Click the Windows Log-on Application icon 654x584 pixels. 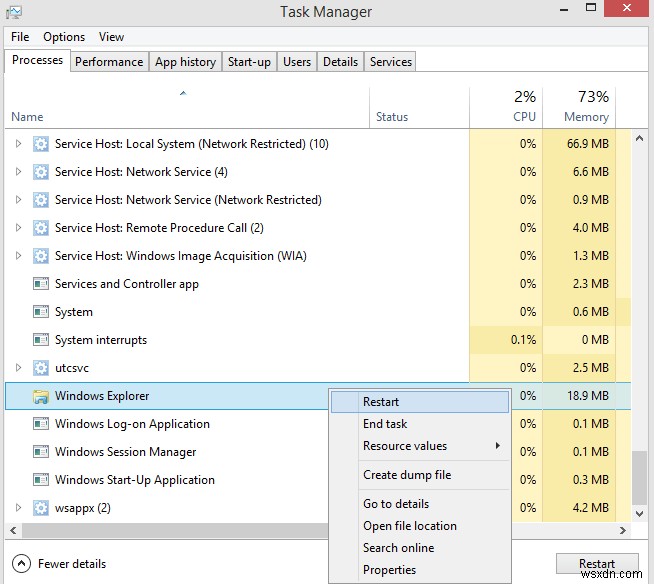(40, 424)
